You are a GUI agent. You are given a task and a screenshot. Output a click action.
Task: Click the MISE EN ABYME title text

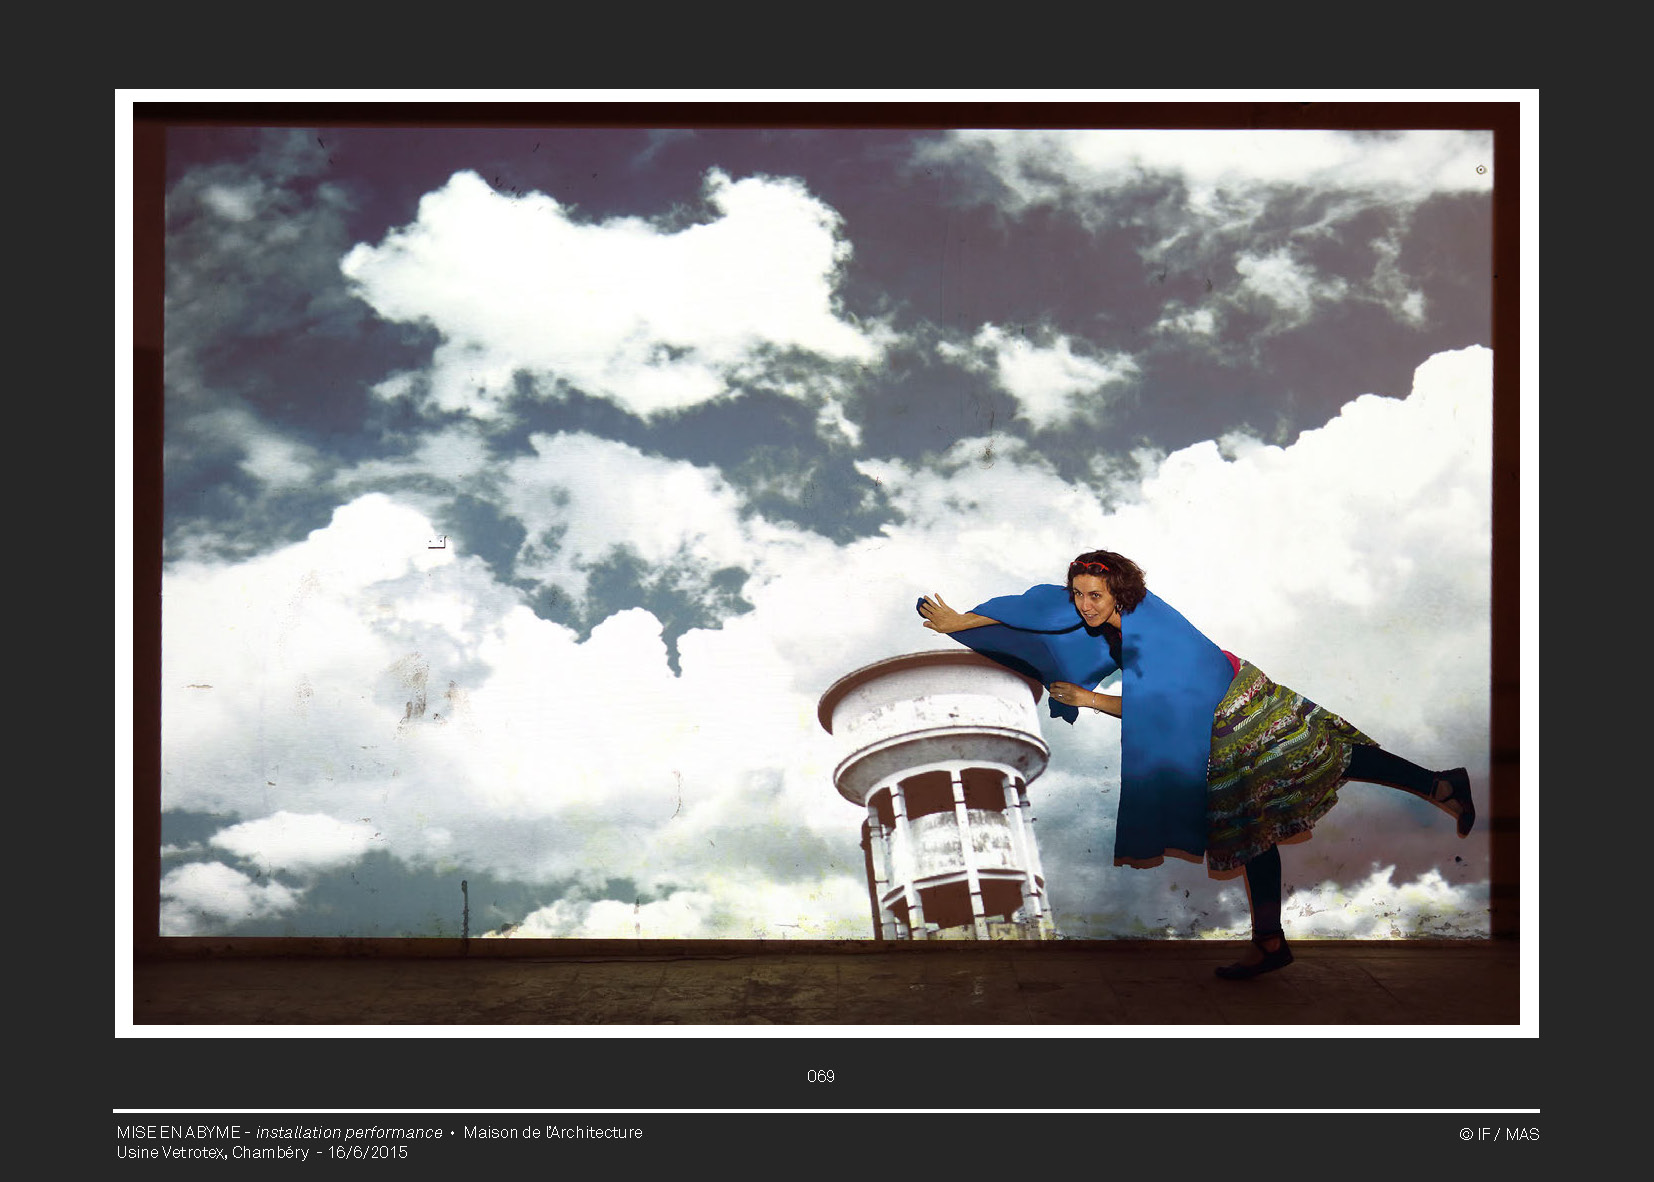click(178, 1132)
